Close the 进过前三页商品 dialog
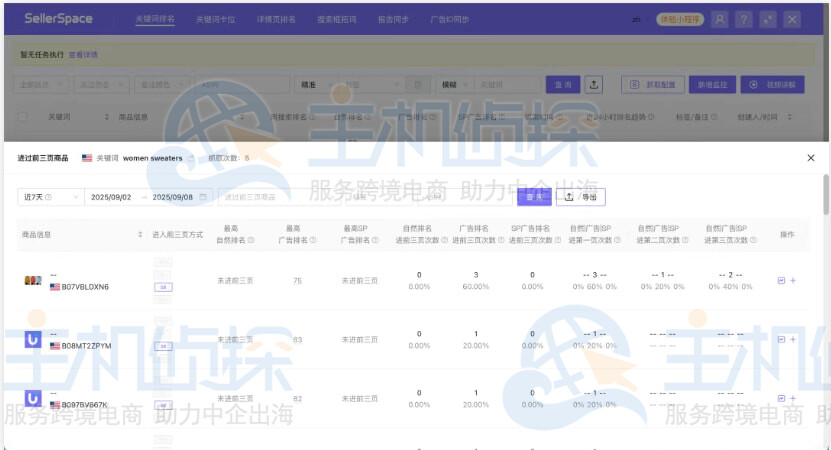The image size is (831, 450). pyautogui.click(x=810, y=158)
